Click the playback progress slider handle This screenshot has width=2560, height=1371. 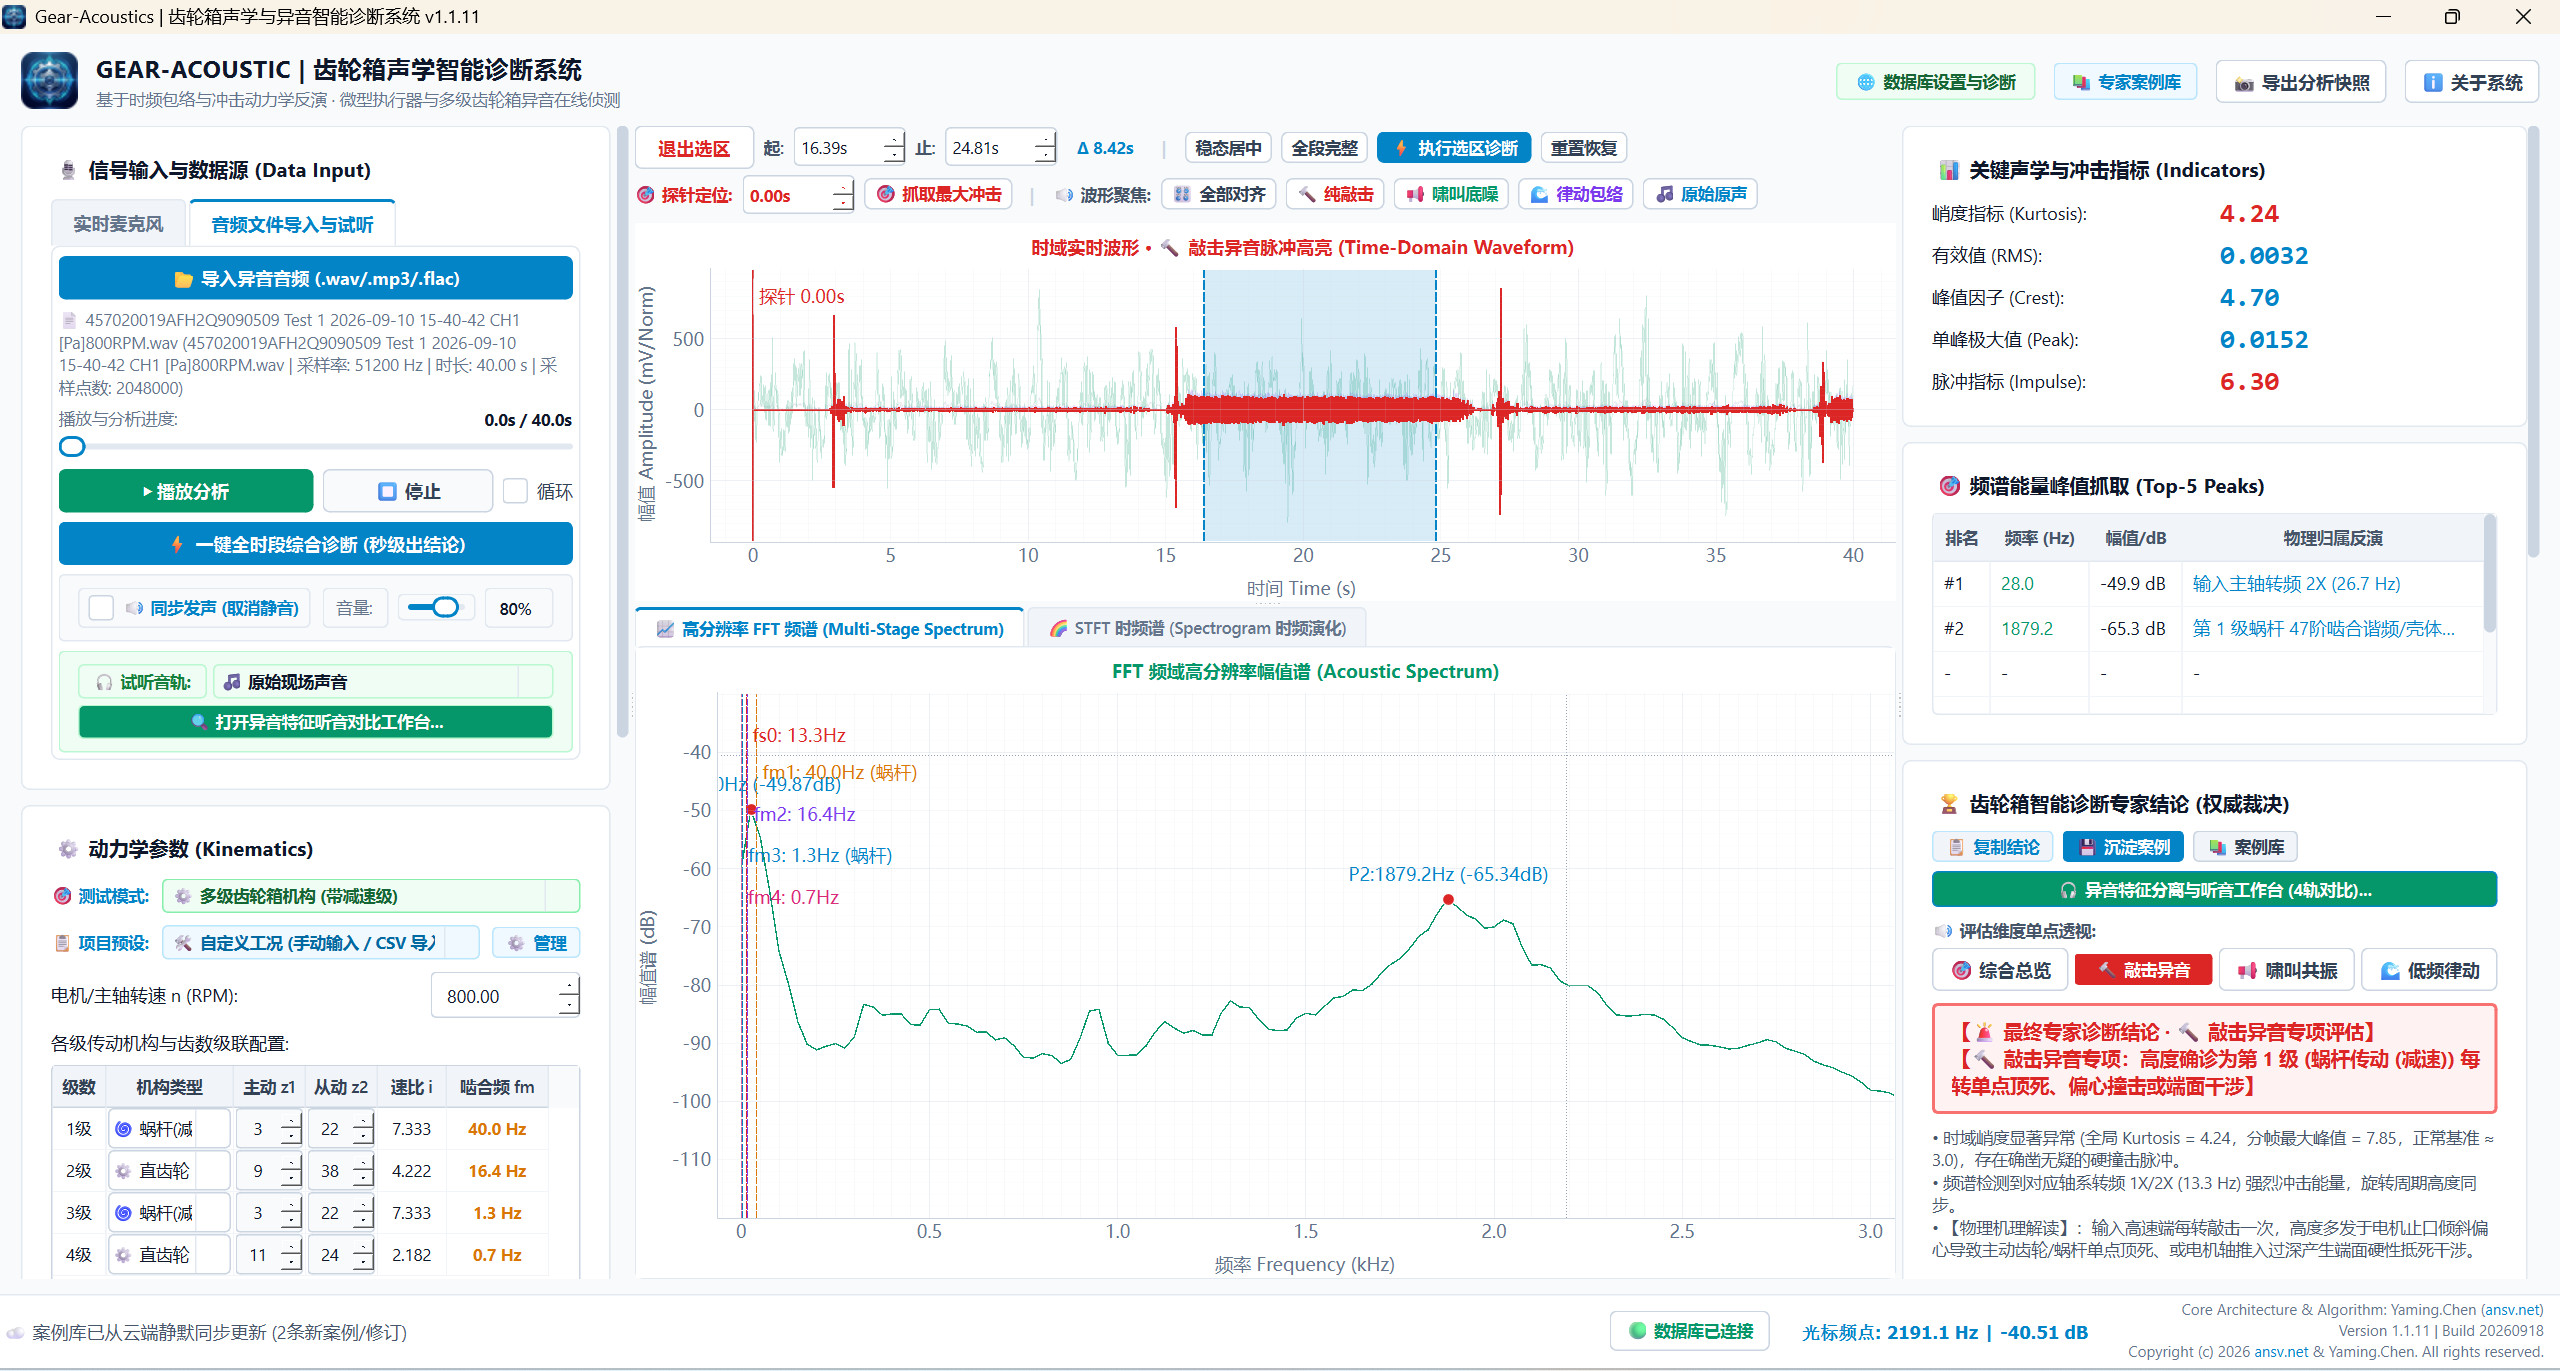click(72, 447)
